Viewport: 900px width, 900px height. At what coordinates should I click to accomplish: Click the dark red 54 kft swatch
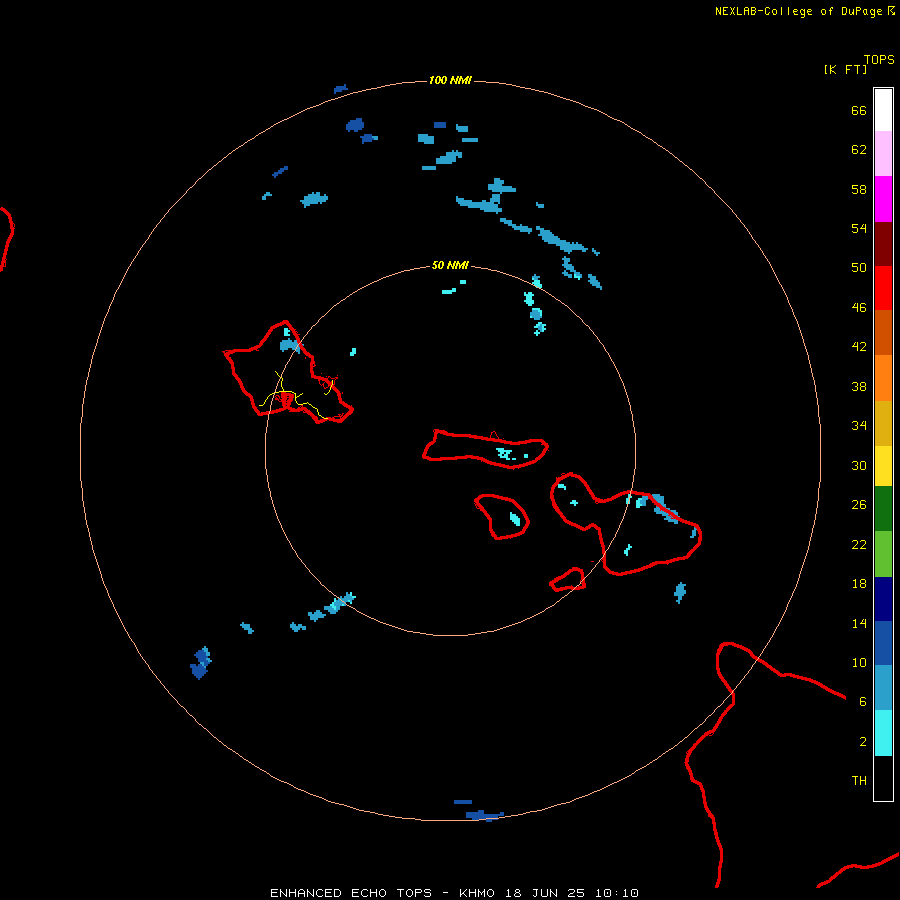(883, 243)
